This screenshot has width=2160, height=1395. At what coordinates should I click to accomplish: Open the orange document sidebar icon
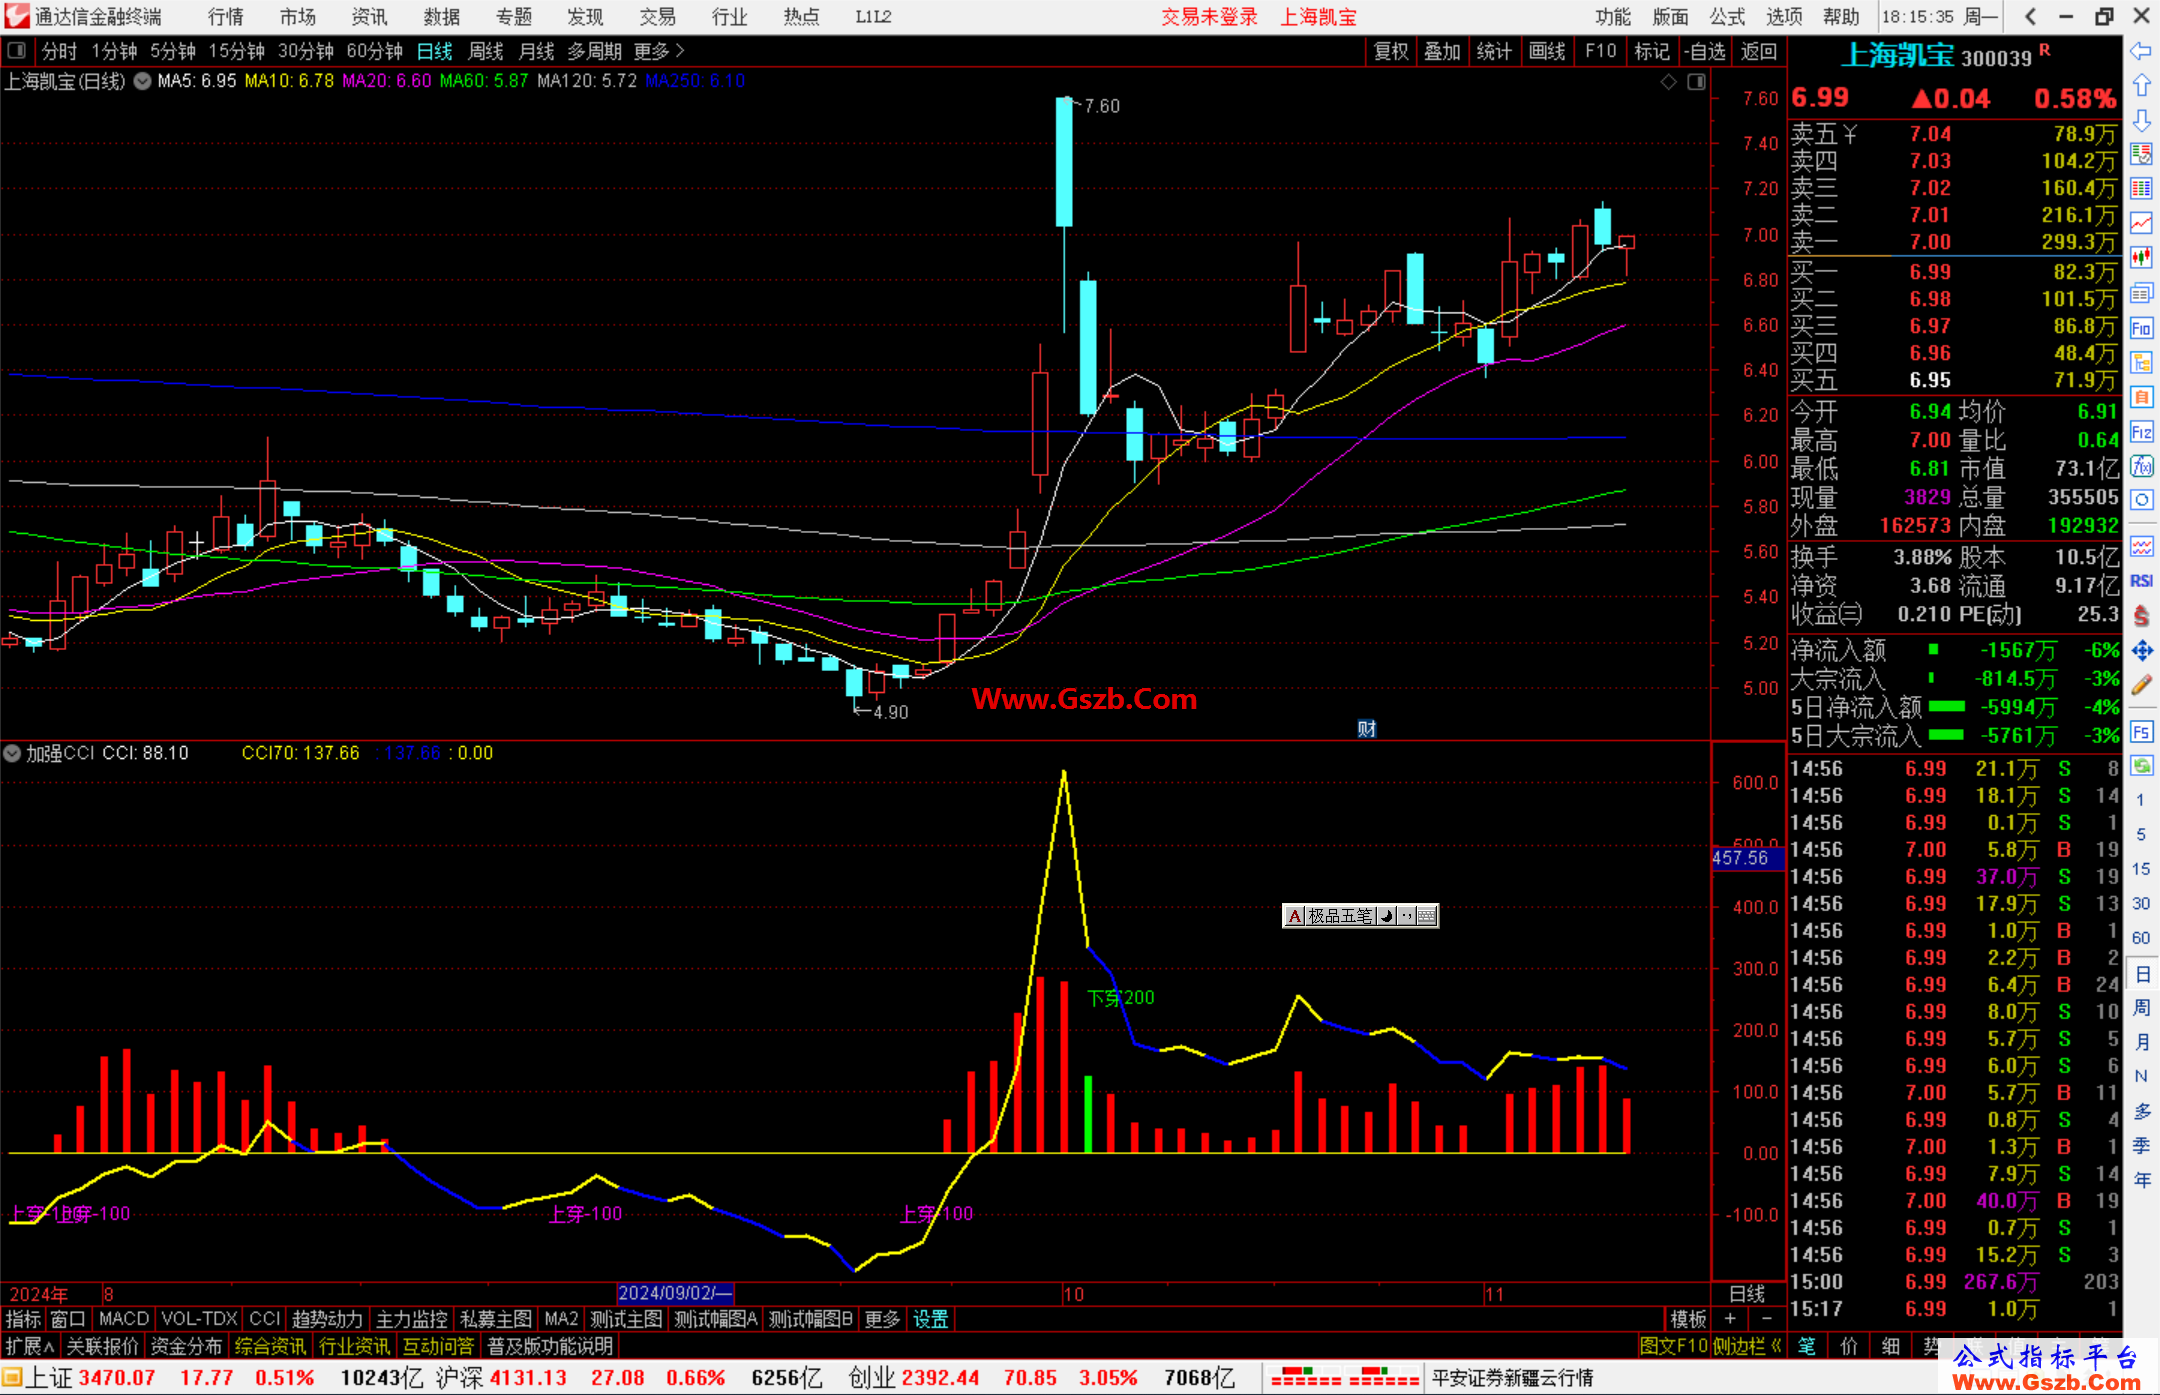point(2141,397)
